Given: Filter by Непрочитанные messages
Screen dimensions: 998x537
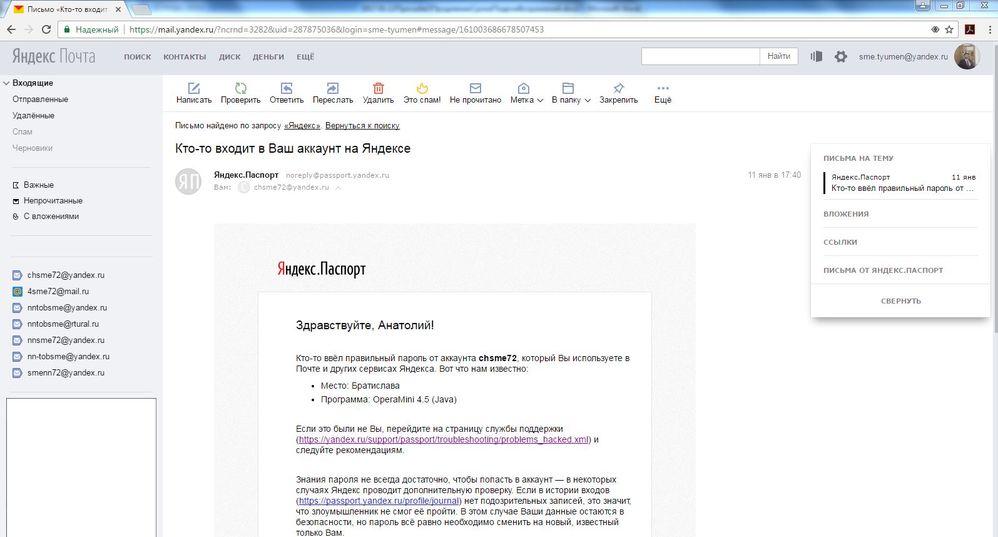Looking at the screenshot, I should tap(53, 200).
